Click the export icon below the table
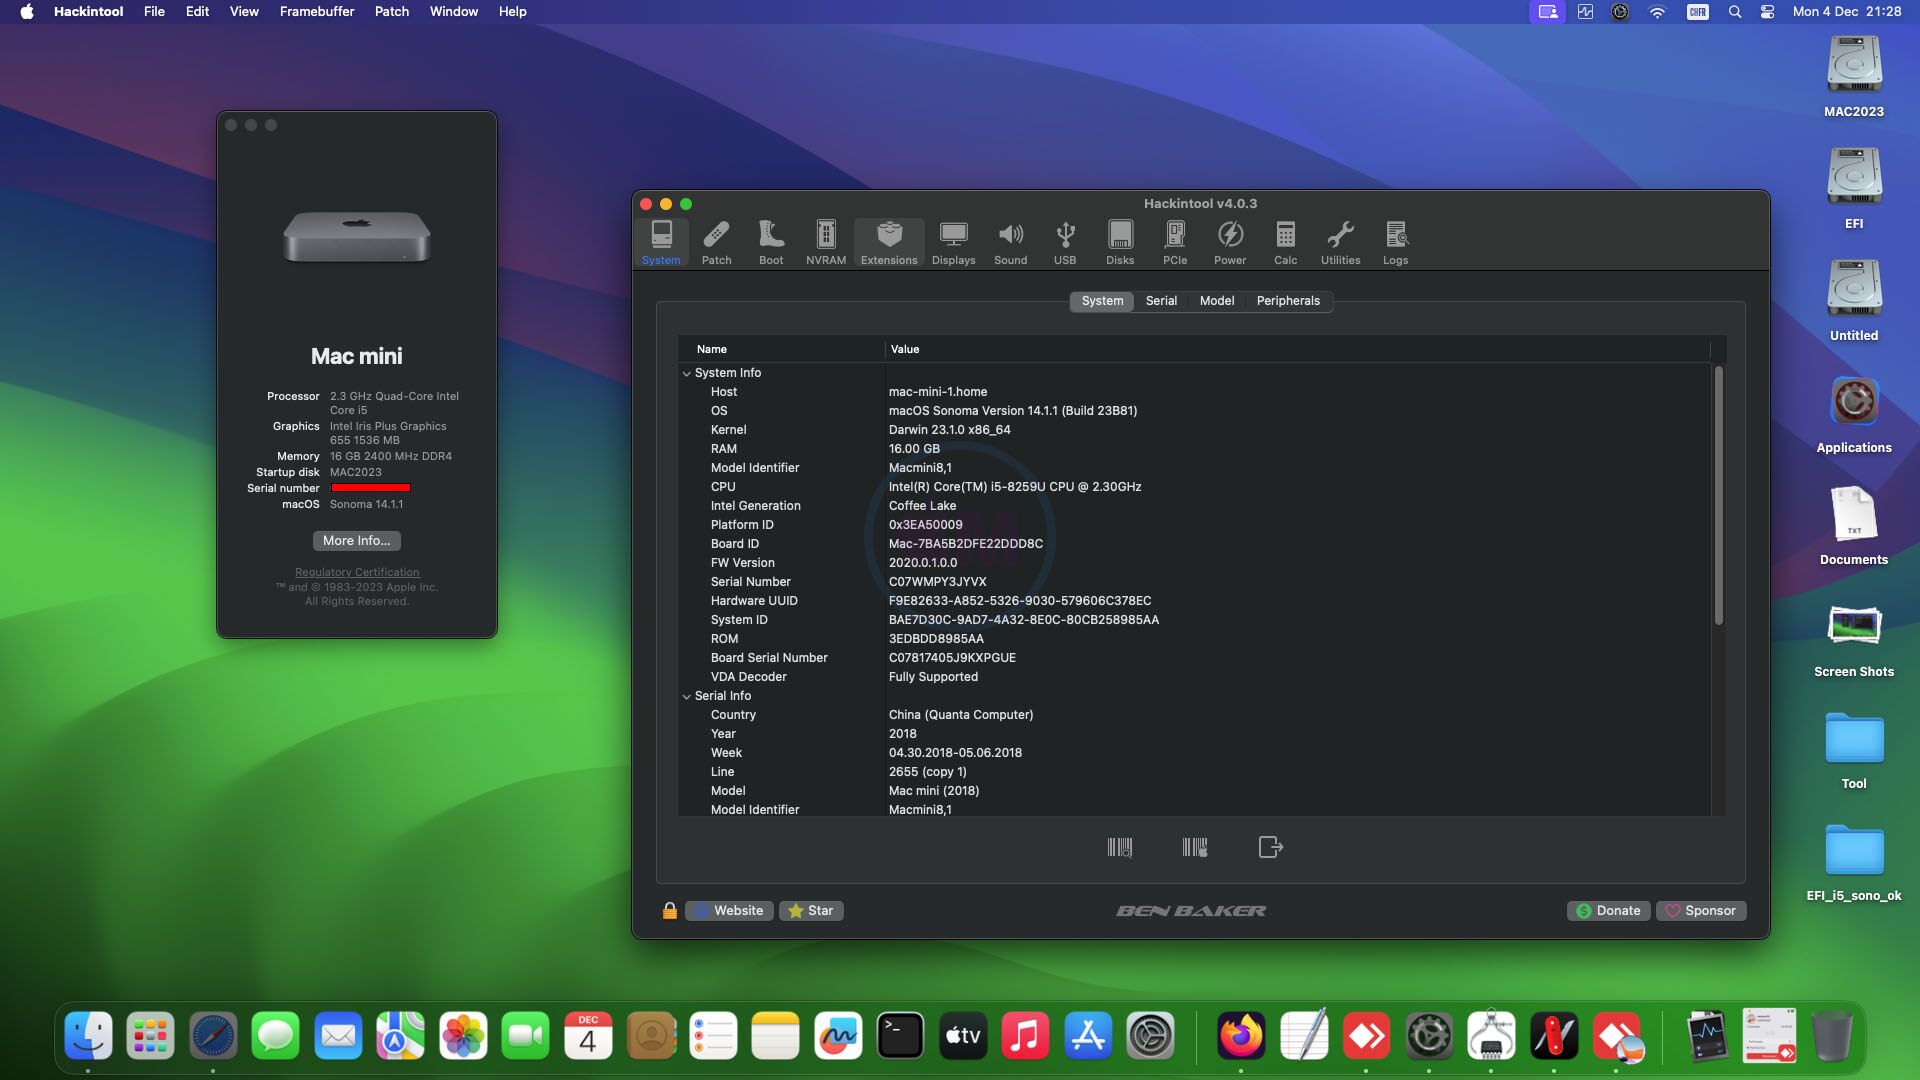The width and height of the screenshot is (1920, 1080). pos(1270,848)
